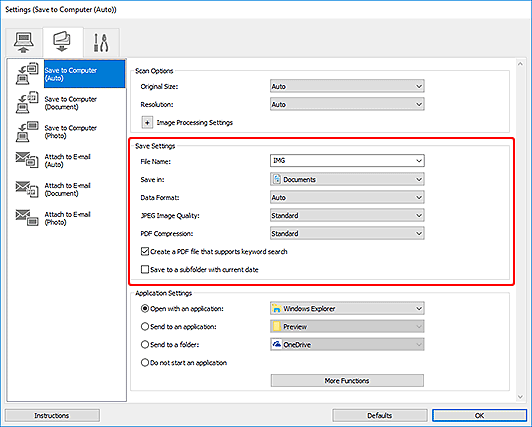The width and height of the screenshot is (532, 427).
Task: Select Save to Computer (Photo) icon
Action: 27,132
